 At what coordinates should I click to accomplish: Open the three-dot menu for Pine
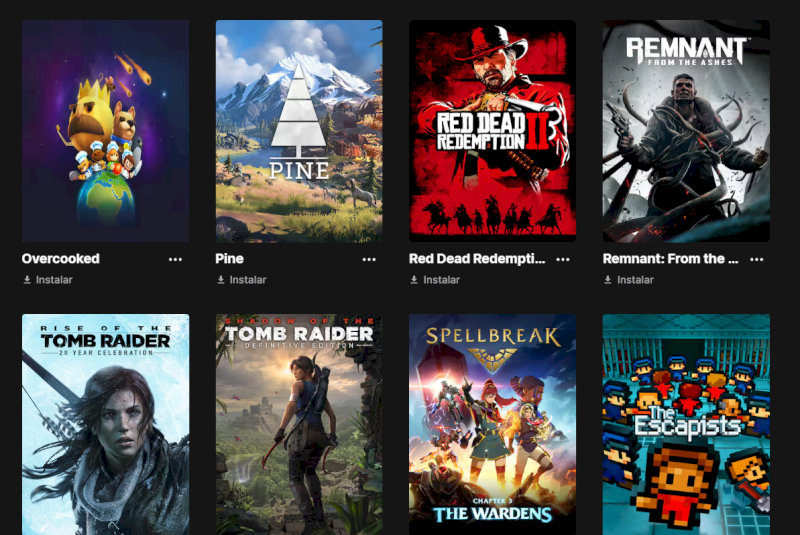[x=369, y=259]
